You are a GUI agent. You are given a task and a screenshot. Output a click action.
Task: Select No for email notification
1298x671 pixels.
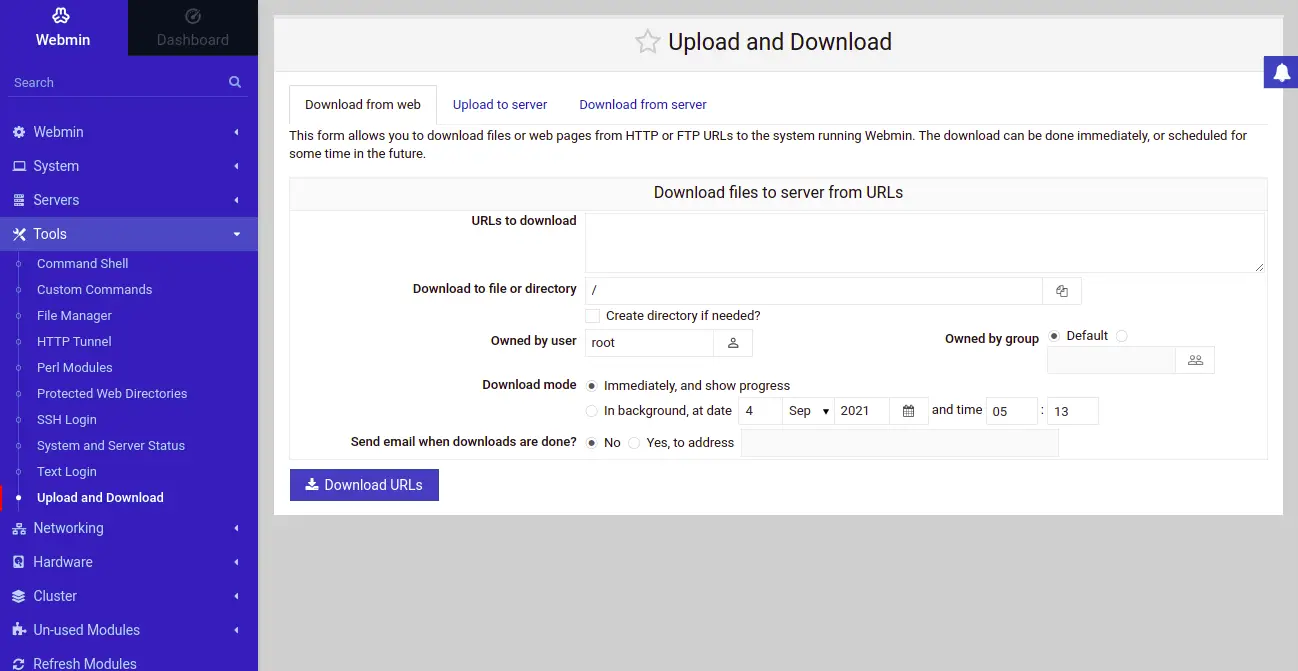[592, 442]
